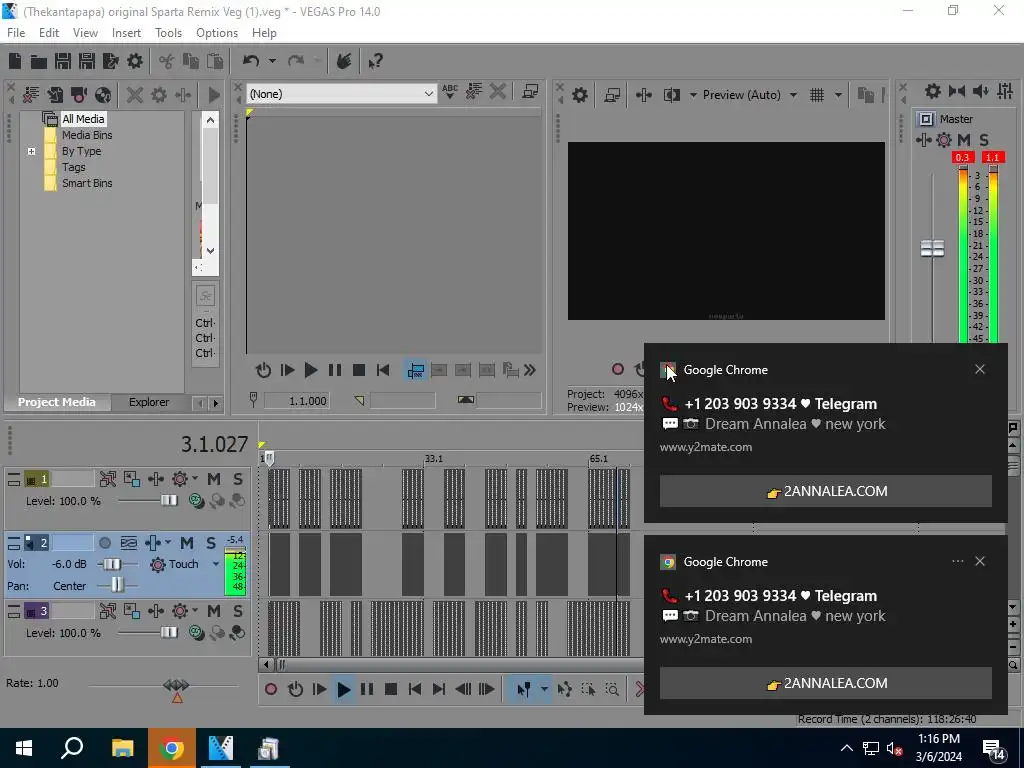Pause timeline playback in the transport bar
The height and width of the screenshot is (768, 1024).
pyautogui.click(x=367, y=689)
